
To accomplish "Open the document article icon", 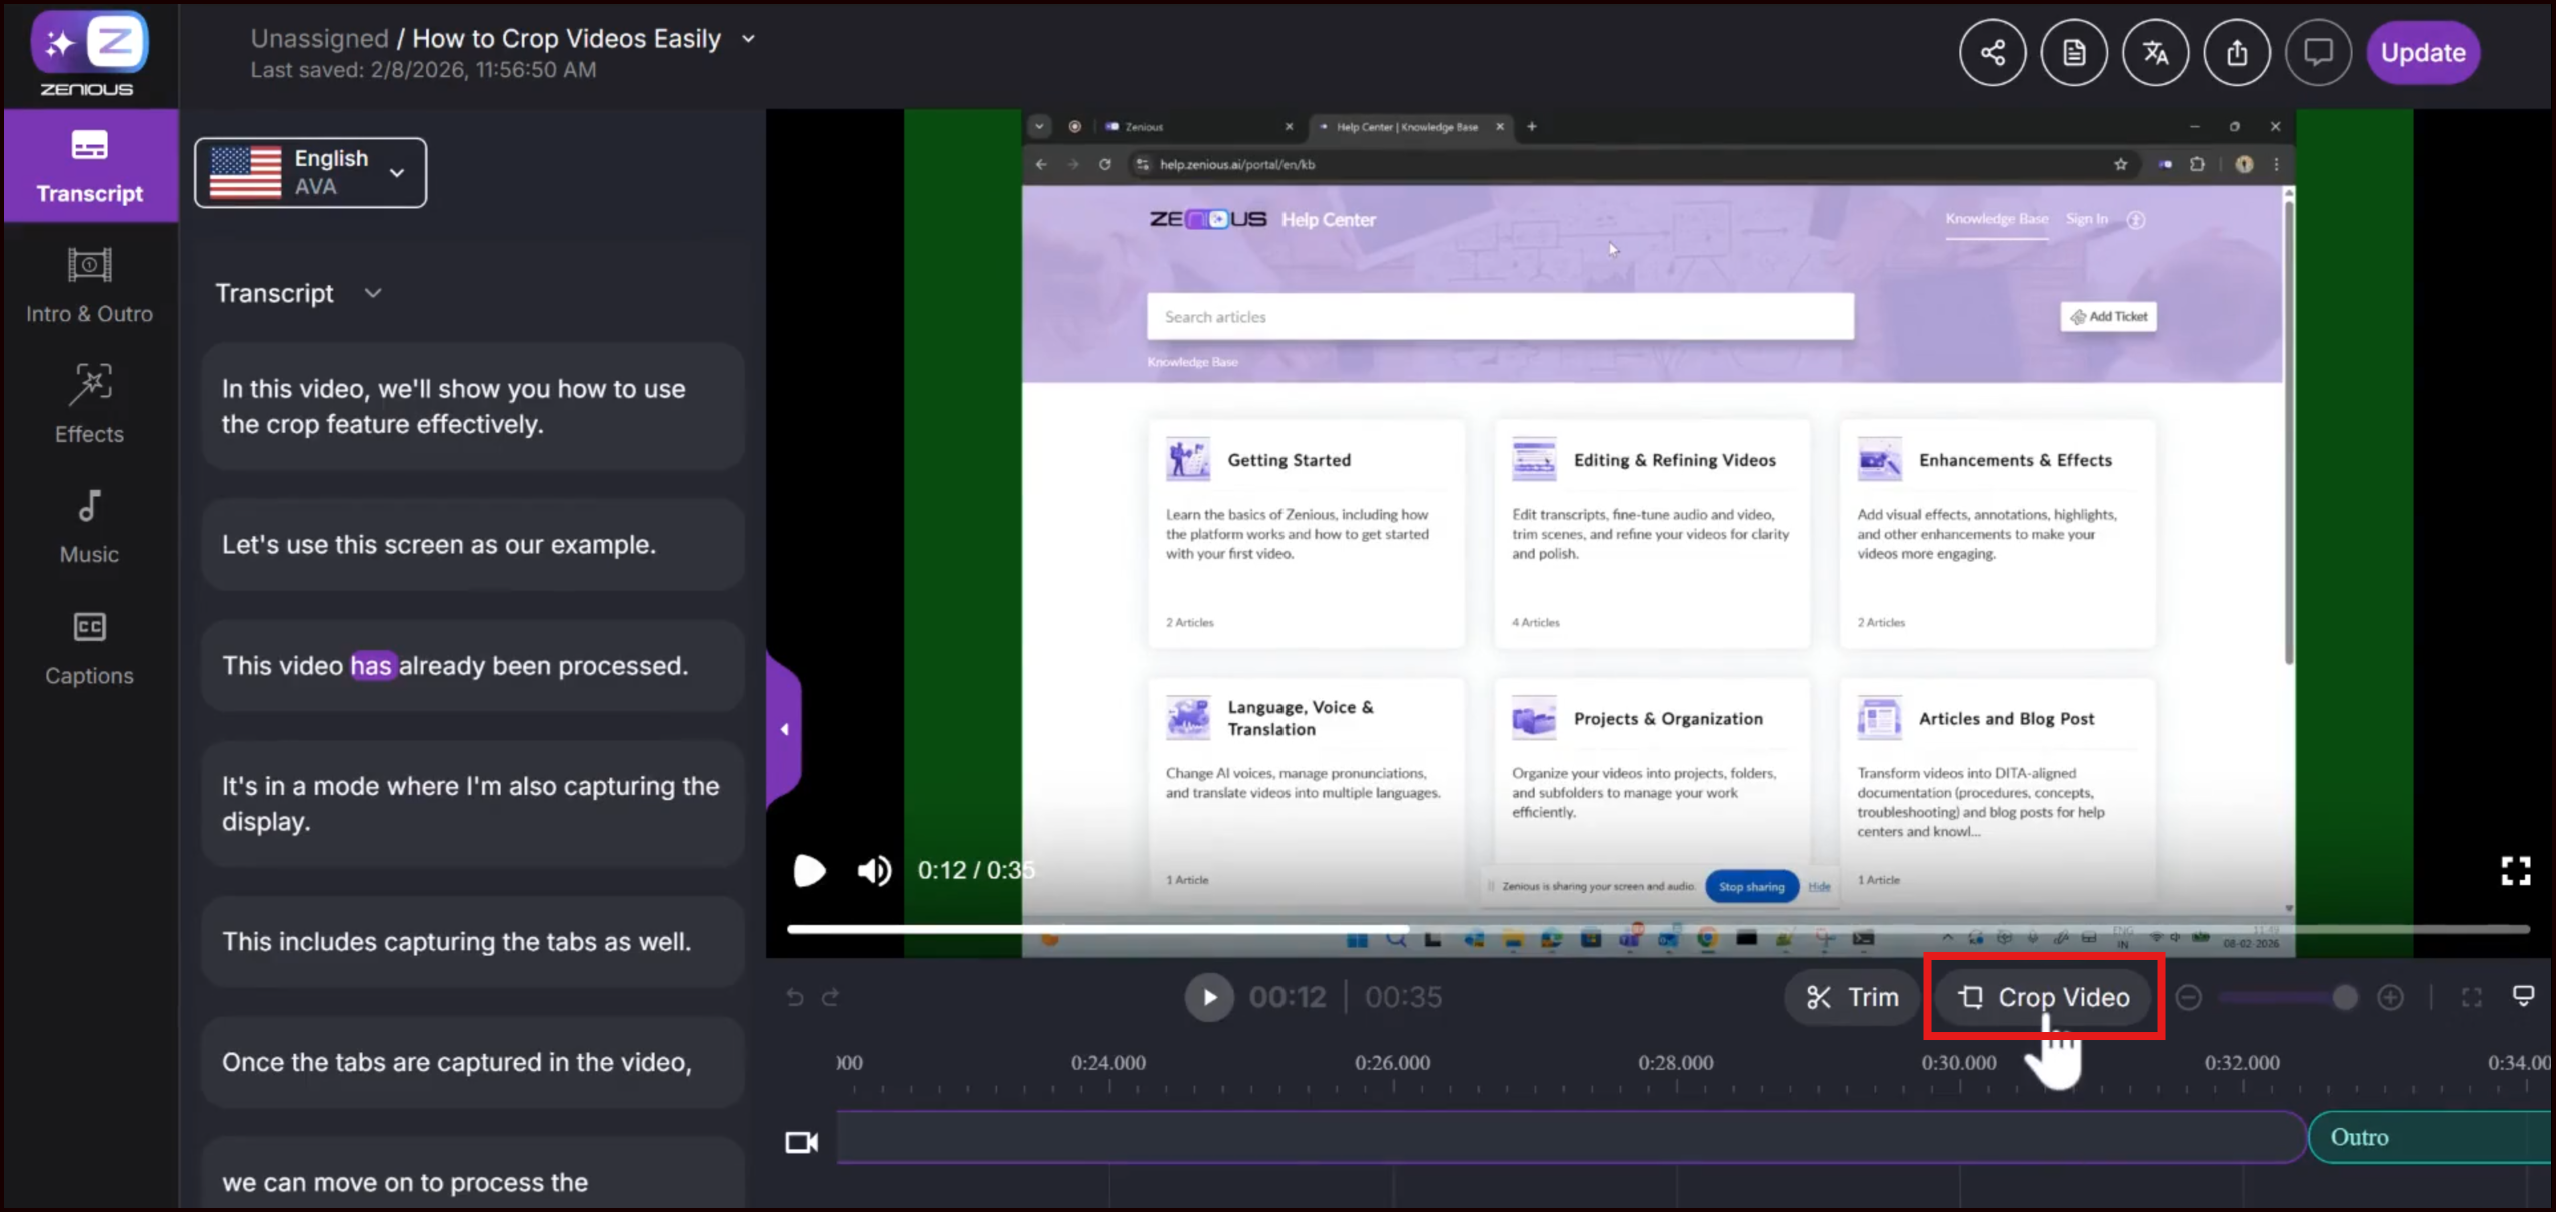I will 2073,52.
